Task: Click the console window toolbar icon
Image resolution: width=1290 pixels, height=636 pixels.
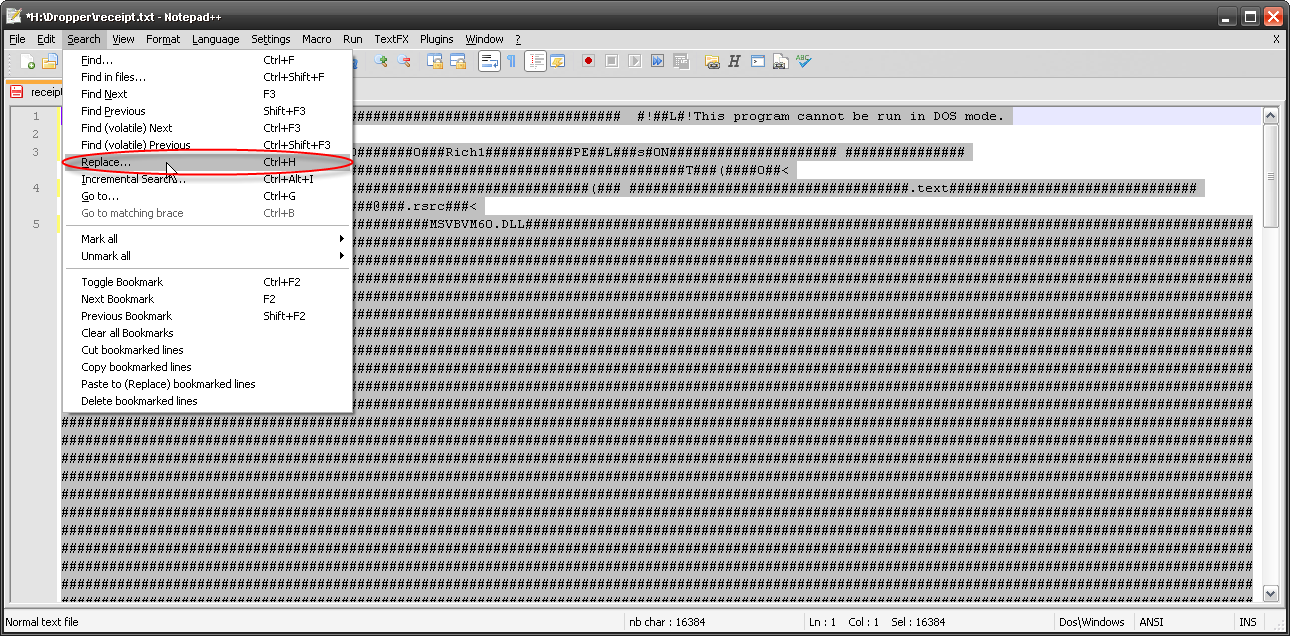Action: [758, 61]
